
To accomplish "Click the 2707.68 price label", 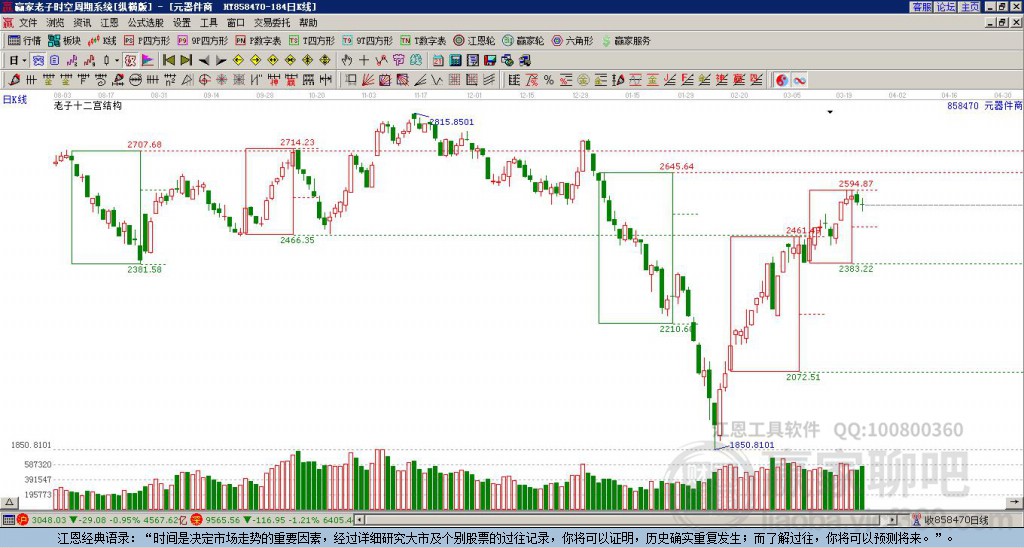I will pyautogui.click(x=144, y=144).
